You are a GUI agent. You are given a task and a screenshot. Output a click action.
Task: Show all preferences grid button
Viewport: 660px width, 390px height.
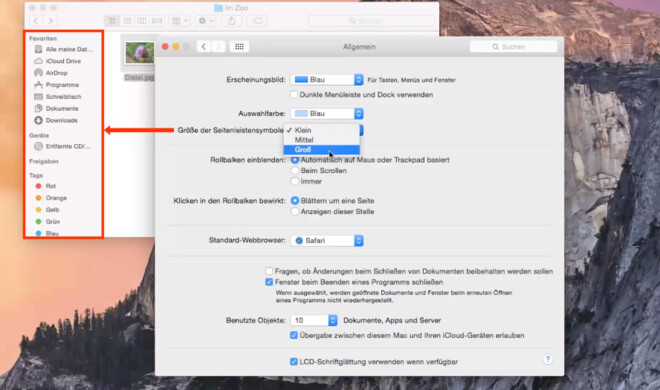pos(239,47)
